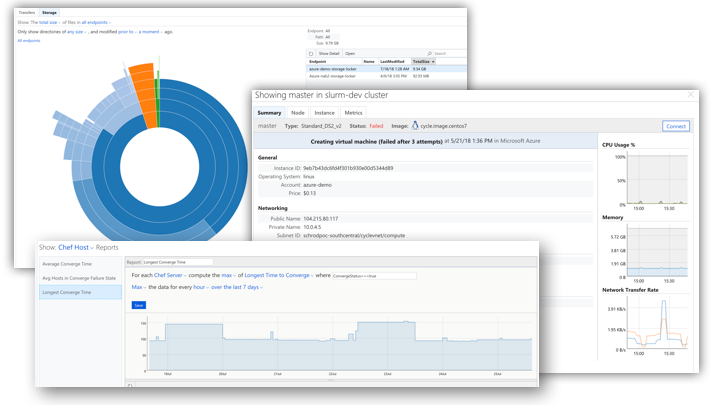The width and height of the screenshot is (720, 405).
Task: Open the Node tab
Action: [298, 113]
